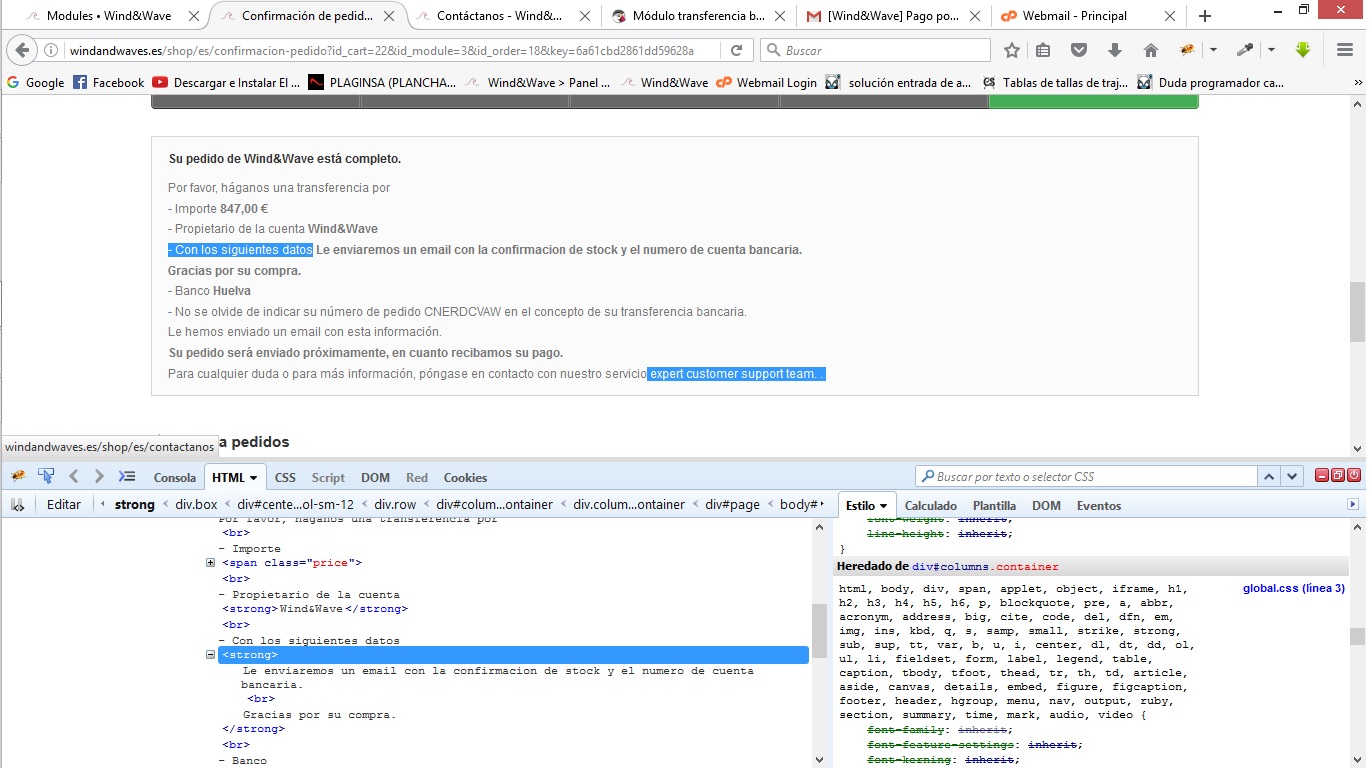
Task: Open global.css (línea 3) source link
Action: (x=1293, y=589)
